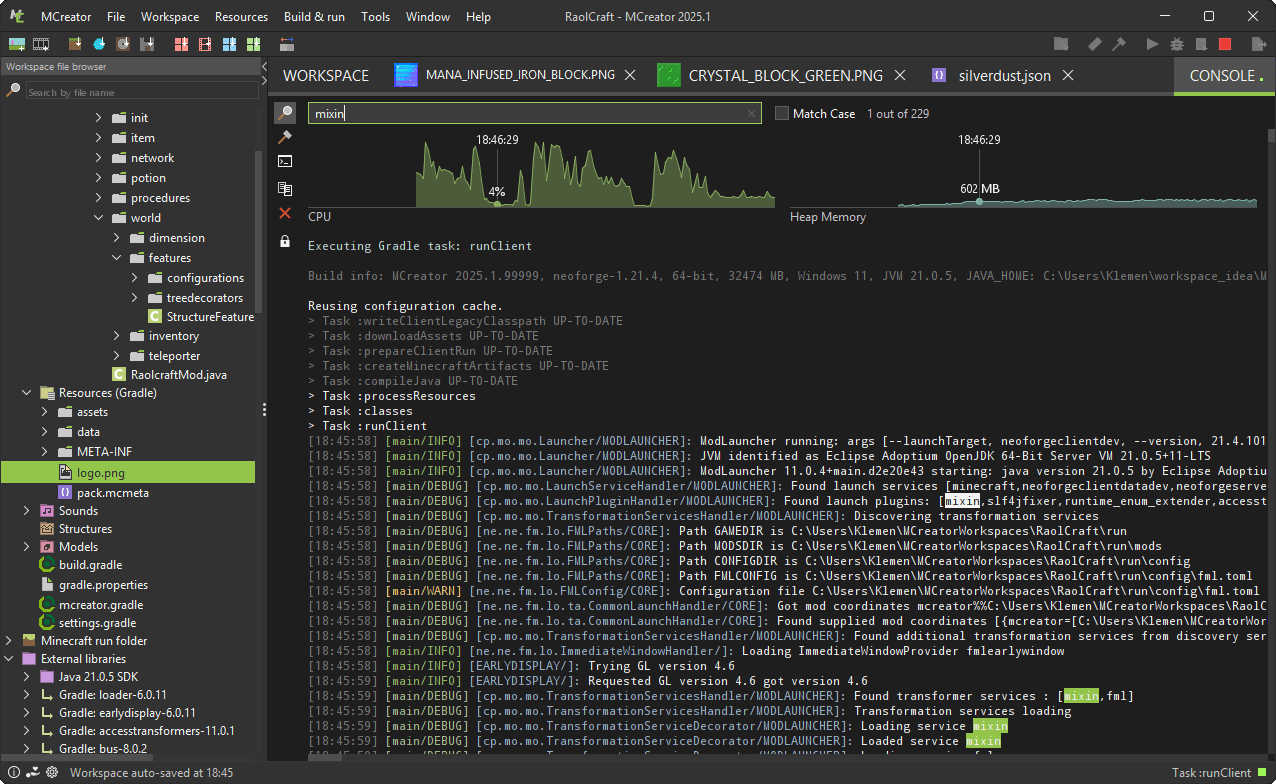Collapse the workspace file browser left arrow
This screenshot has width=1276, height=784.
[x=265, y=68]
